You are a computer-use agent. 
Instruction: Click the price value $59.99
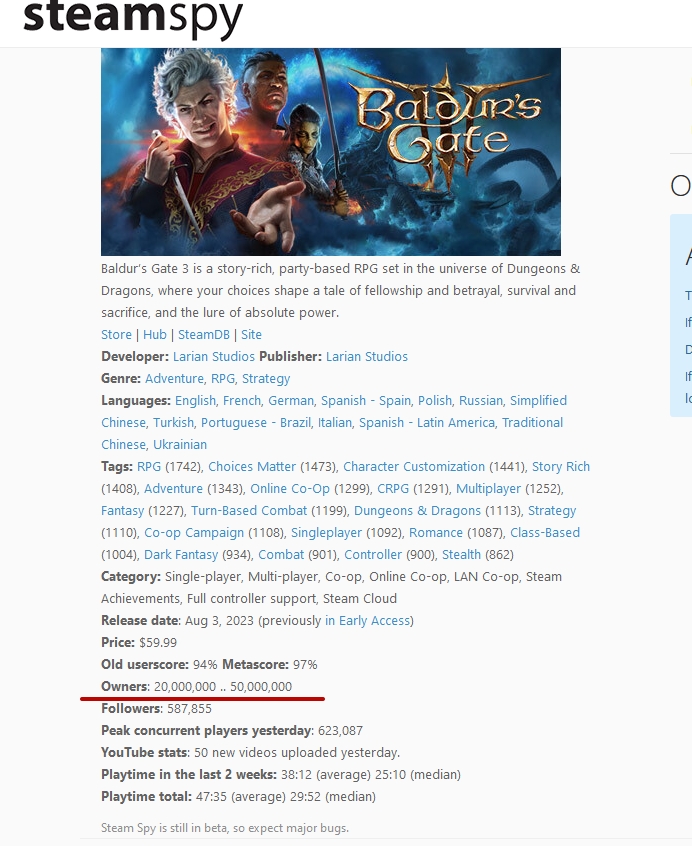157,643
